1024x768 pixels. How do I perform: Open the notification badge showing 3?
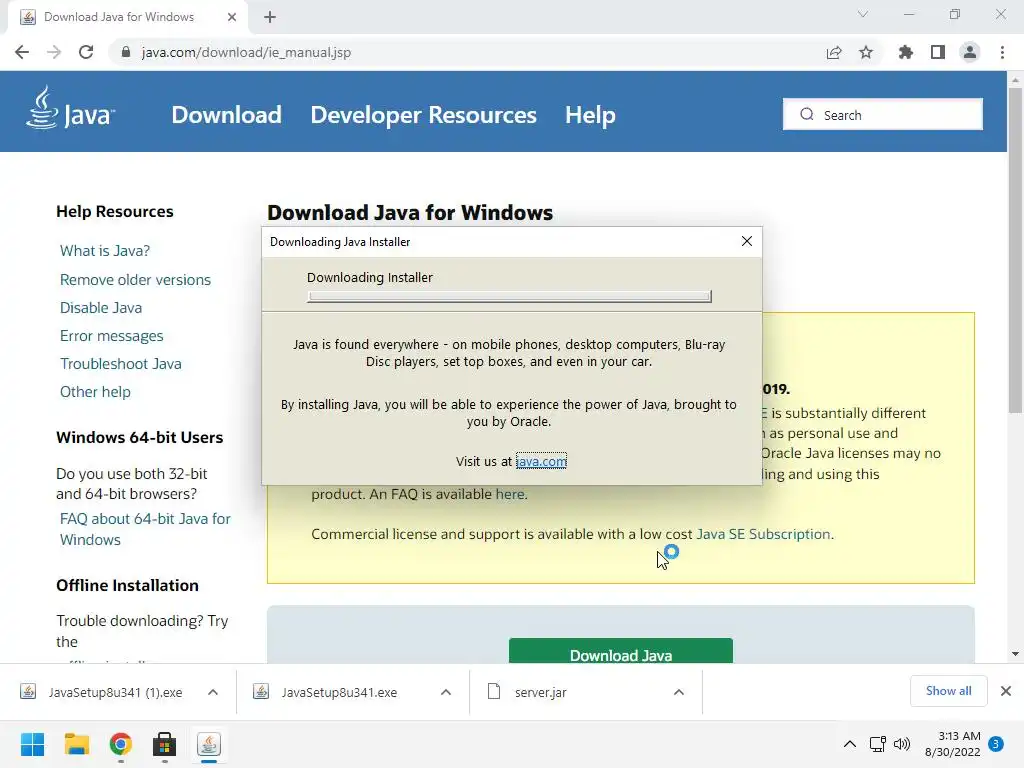tap(996, 744)
